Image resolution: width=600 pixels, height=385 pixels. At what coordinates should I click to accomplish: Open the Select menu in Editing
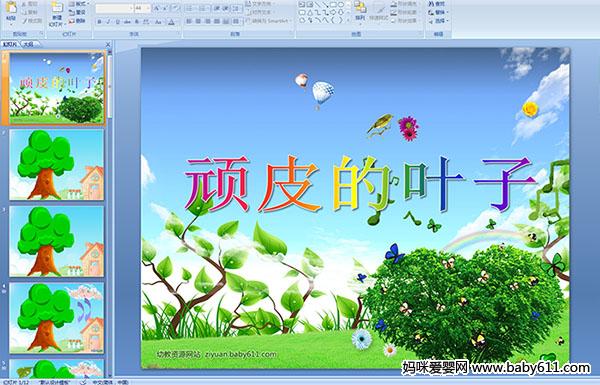438,21
